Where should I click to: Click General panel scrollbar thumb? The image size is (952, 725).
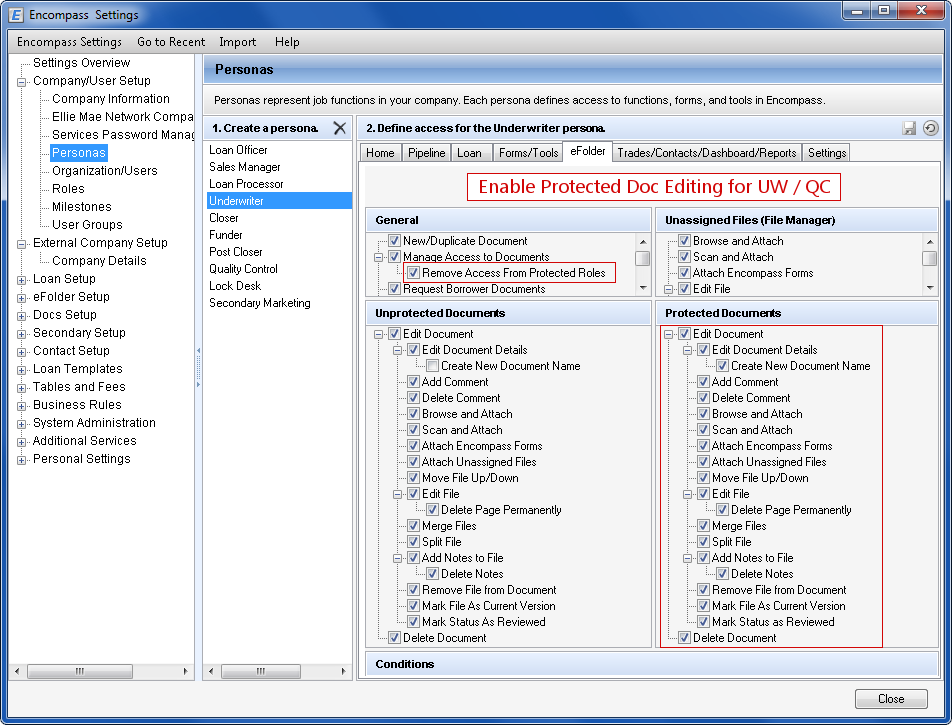click(643, 258)
